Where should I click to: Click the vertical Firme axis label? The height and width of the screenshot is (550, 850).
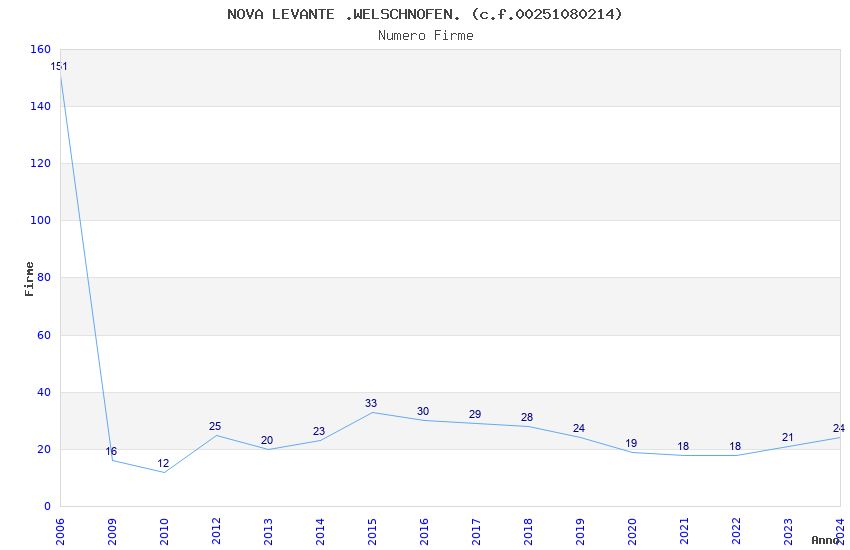coord(29,279)
